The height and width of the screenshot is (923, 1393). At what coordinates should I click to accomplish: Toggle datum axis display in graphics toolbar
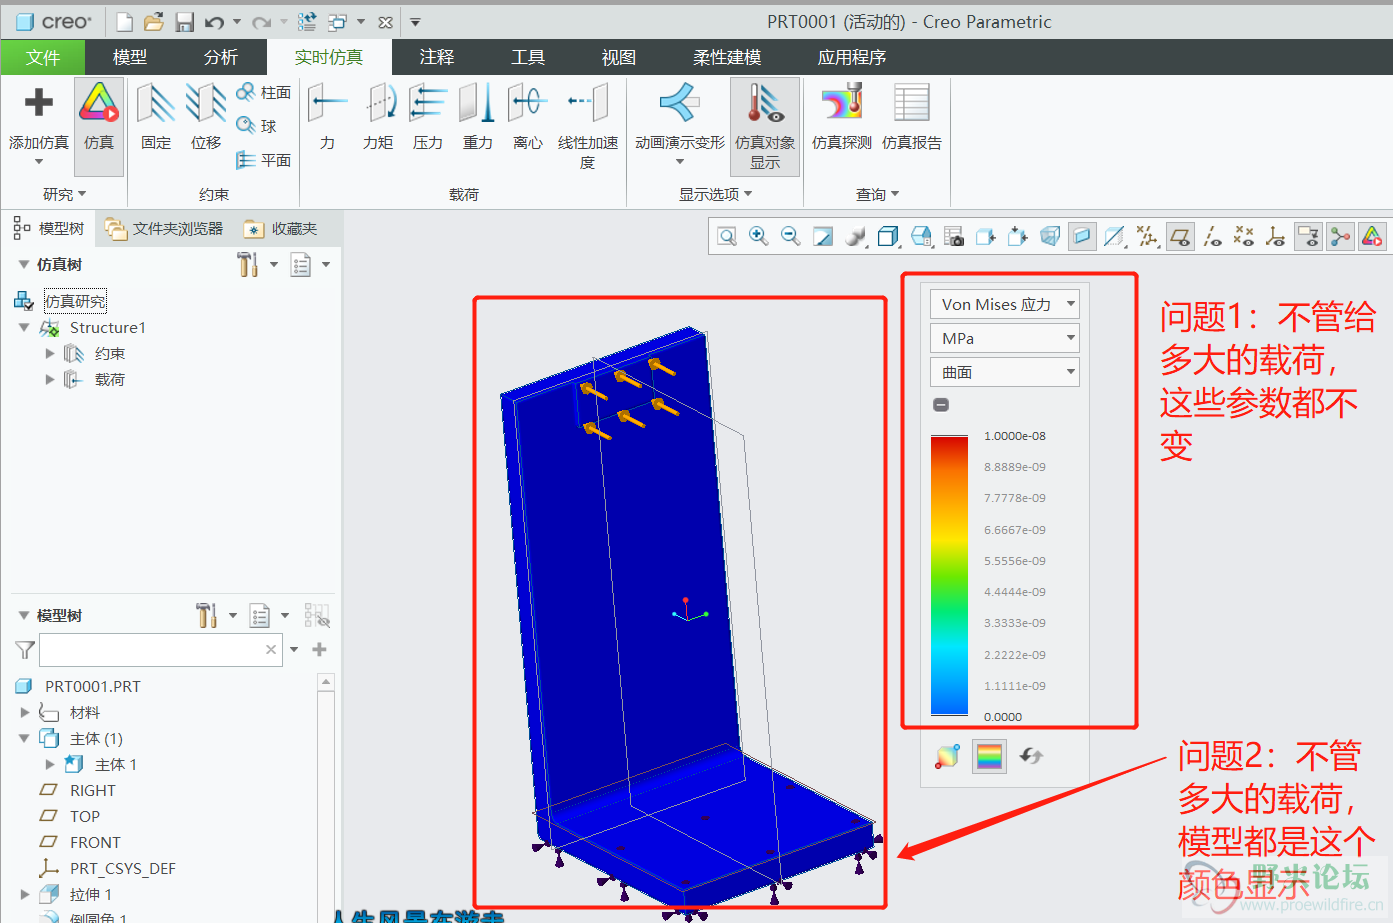tap(1212, 237)
